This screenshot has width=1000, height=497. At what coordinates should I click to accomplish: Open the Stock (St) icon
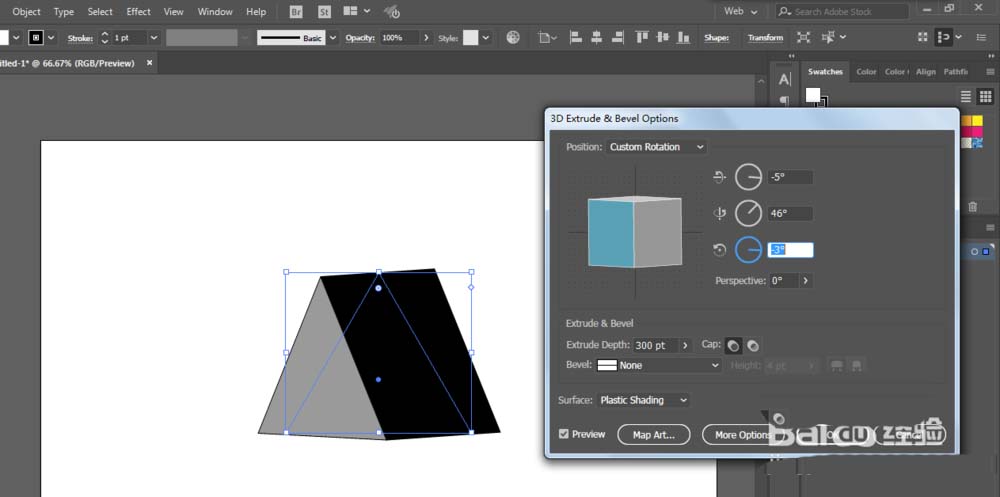pos(324,11)
